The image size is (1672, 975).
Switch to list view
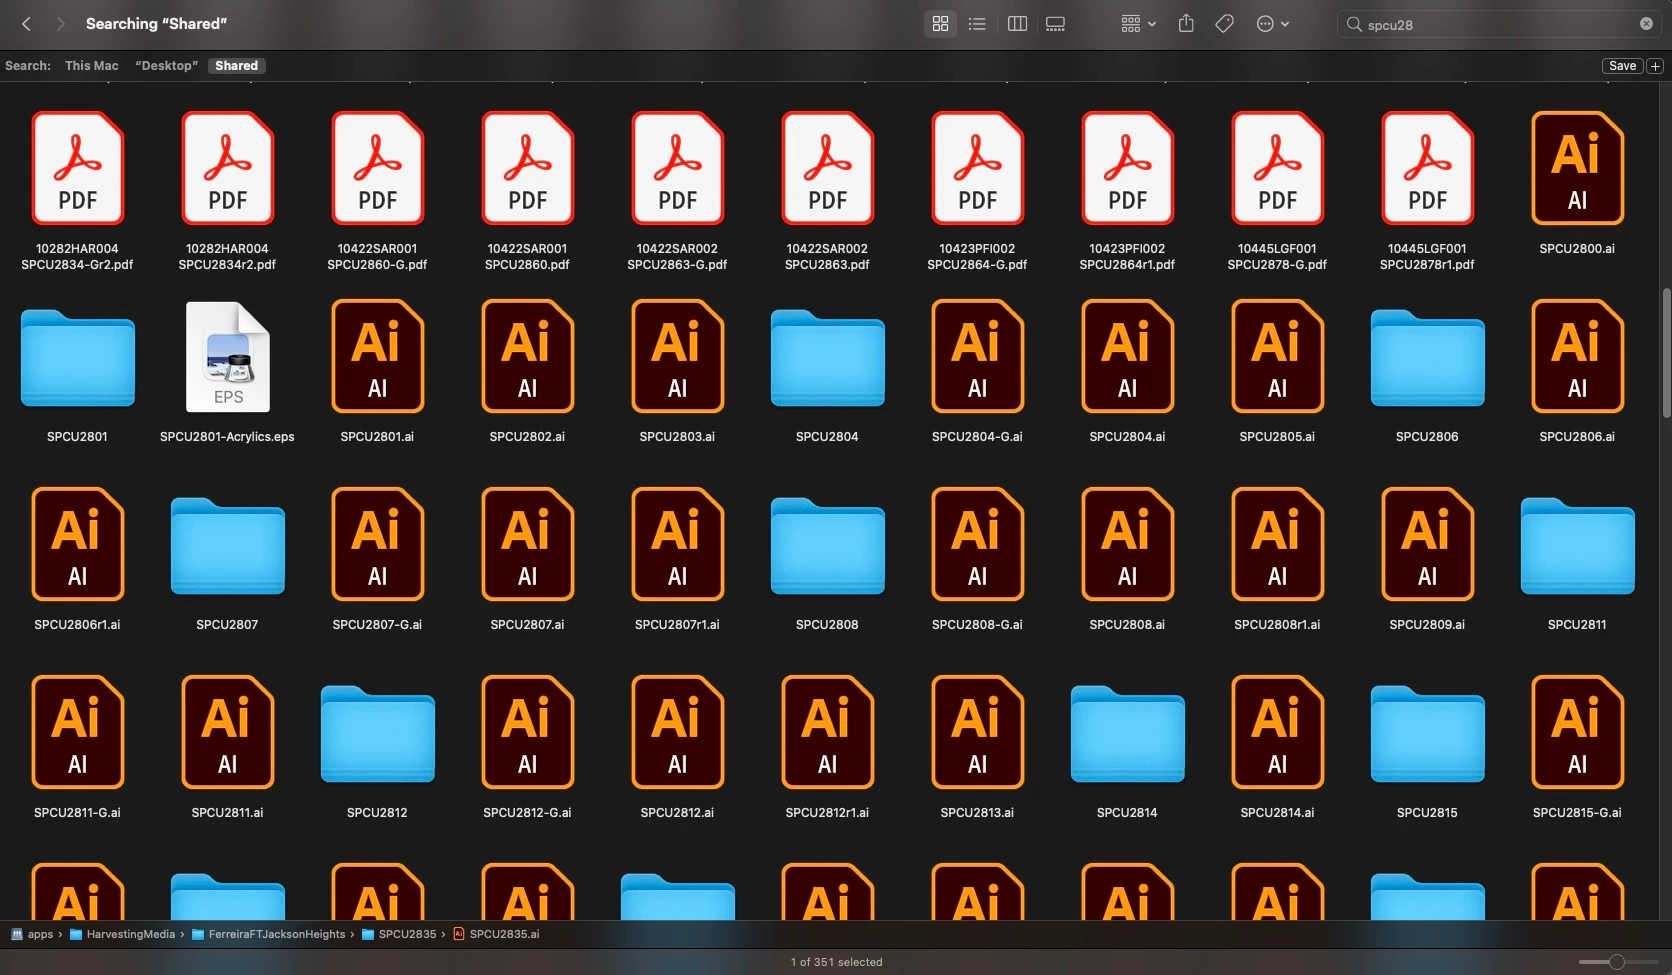(x=977, y=24)
